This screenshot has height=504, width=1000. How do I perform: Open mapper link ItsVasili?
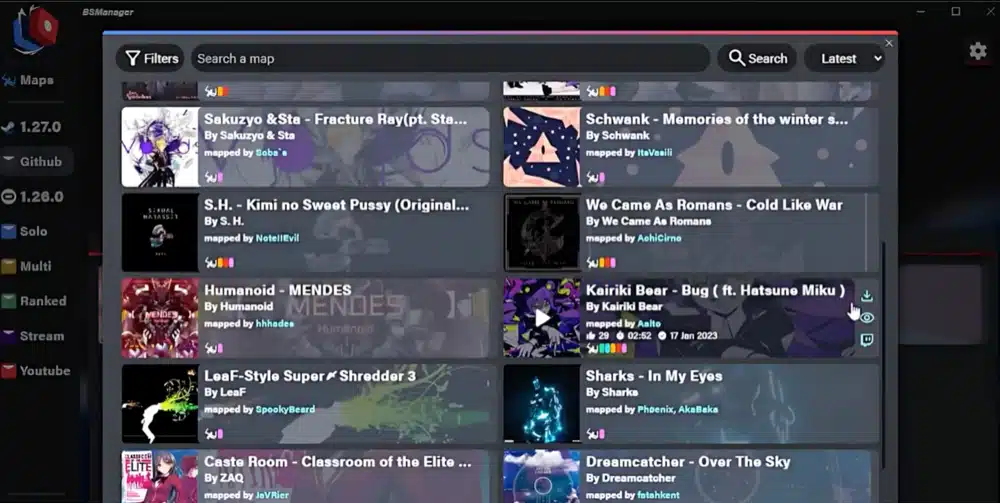654,152
